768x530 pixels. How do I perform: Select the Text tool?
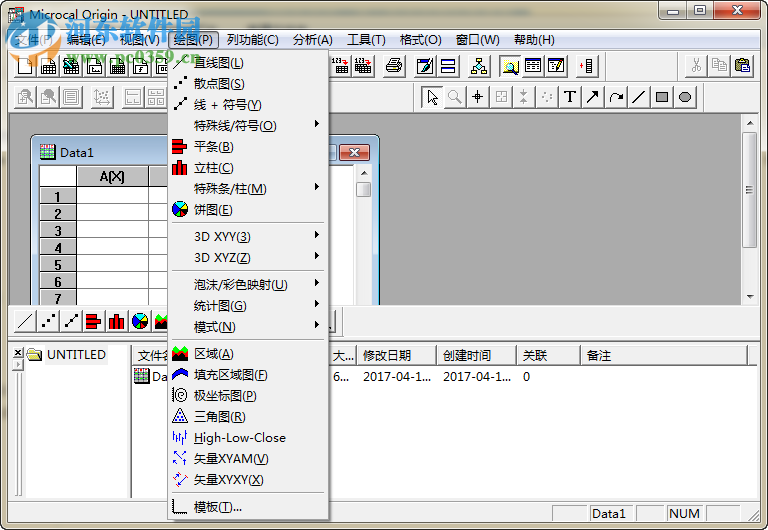570,97
